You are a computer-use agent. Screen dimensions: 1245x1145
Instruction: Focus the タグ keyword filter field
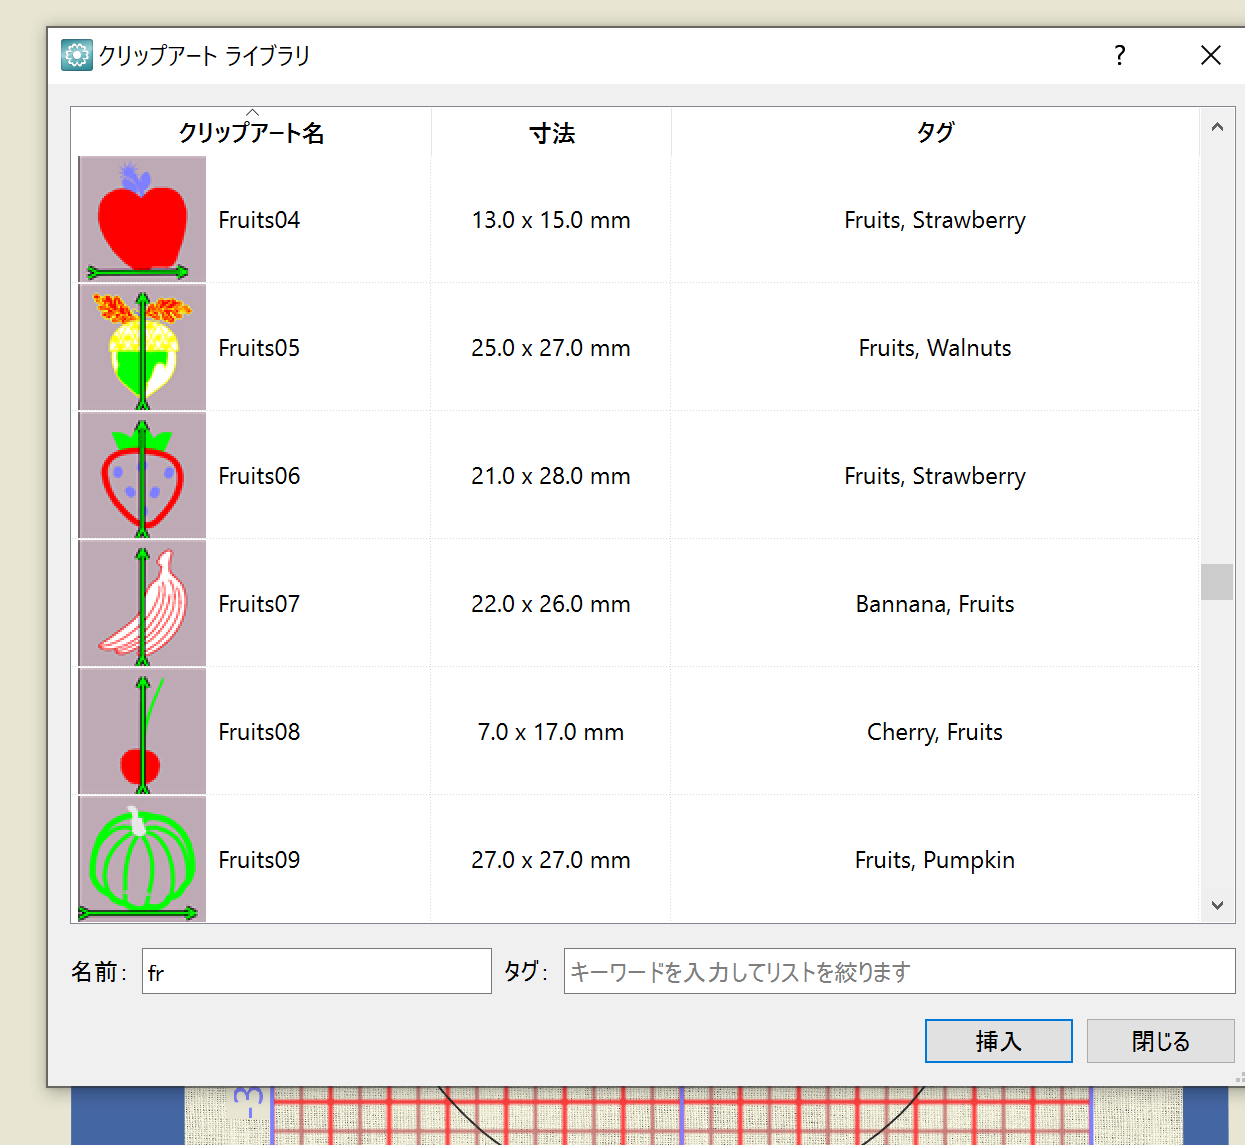point(898,972)
